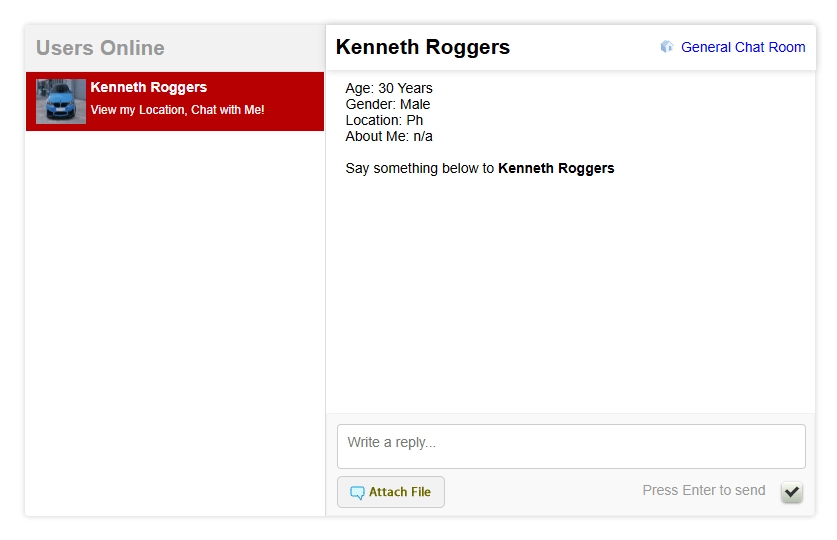The height and width of the screenshot is (540, 837).
Task: Click the Age: 30 Years profile line
Action: tap(389, 88)
